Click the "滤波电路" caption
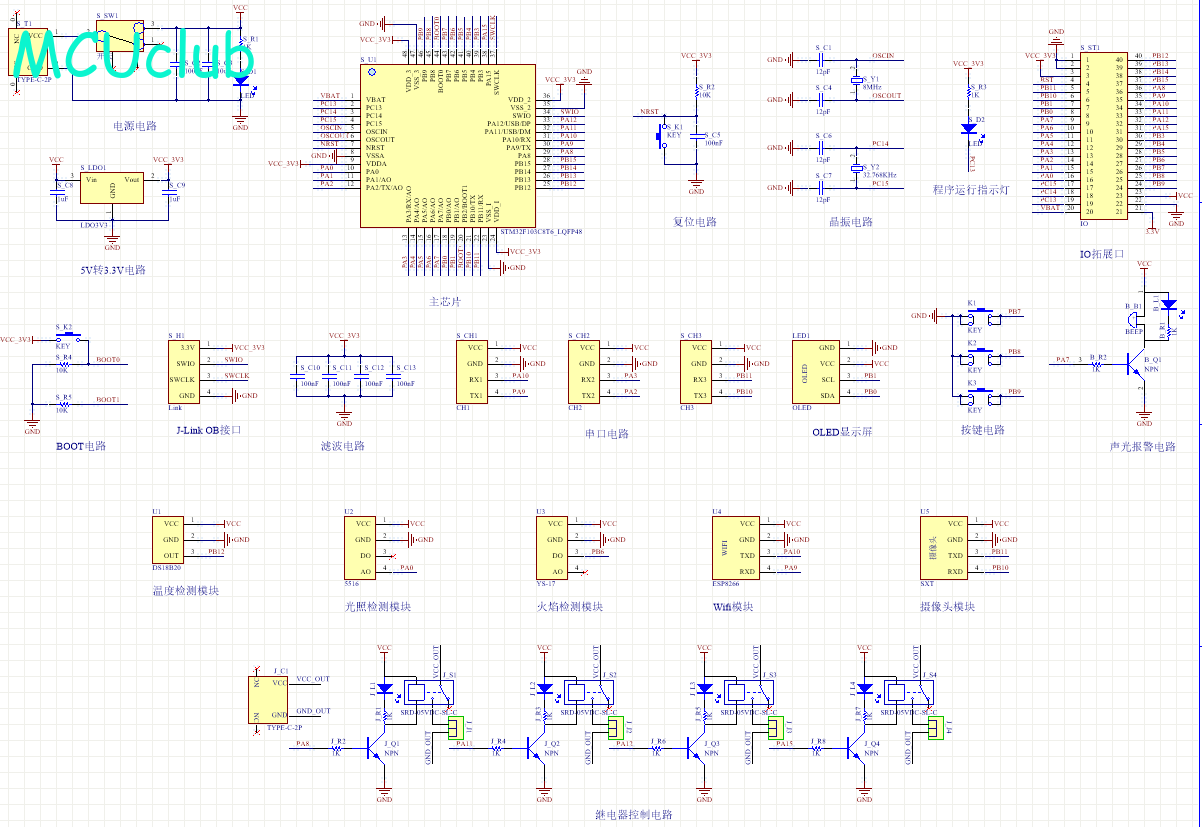Viewport: 1202px width, 827px height. tap(343, 446)
